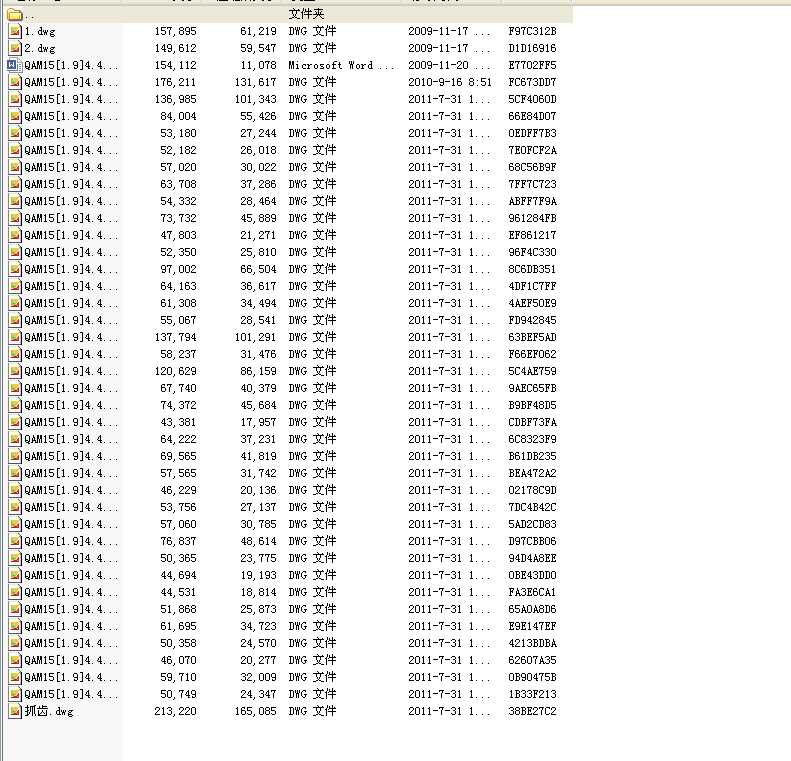This screenshot has height=761, width=791.
Task: Select file name 2.dwg
Action: click(40, 48)
